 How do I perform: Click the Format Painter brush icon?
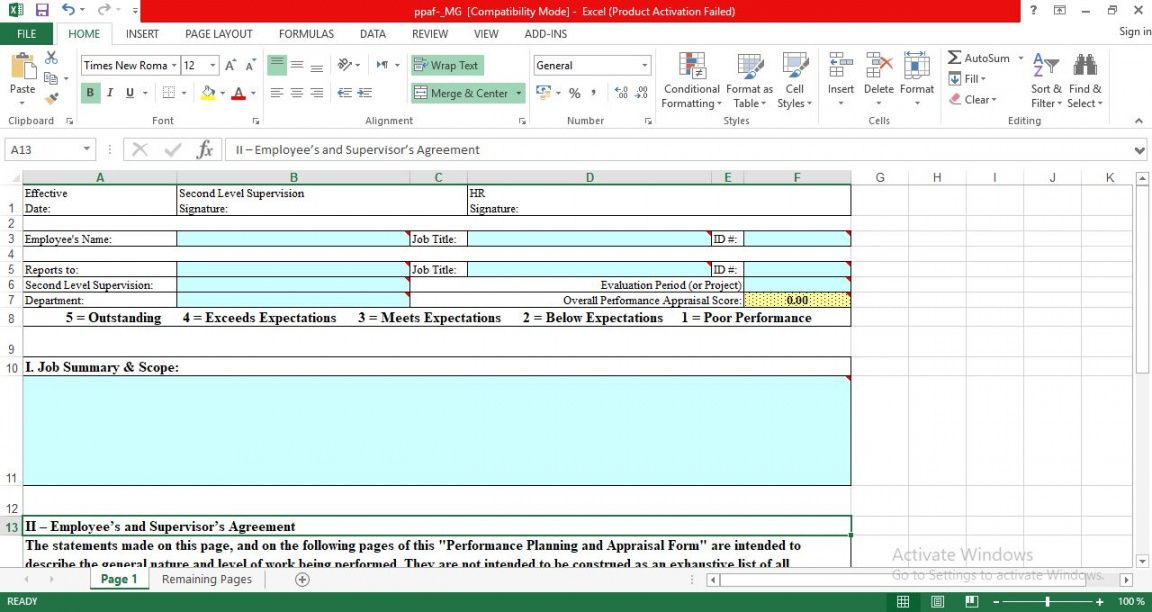[x=51, y=98]
